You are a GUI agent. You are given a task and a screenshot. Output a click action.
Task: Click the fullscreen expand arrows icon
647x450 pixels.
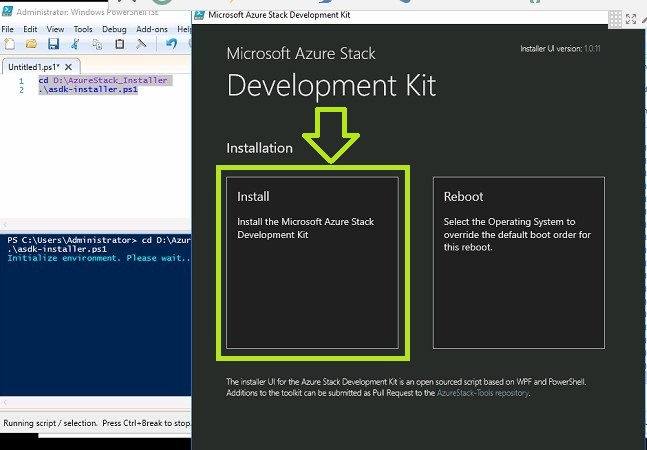631,19
